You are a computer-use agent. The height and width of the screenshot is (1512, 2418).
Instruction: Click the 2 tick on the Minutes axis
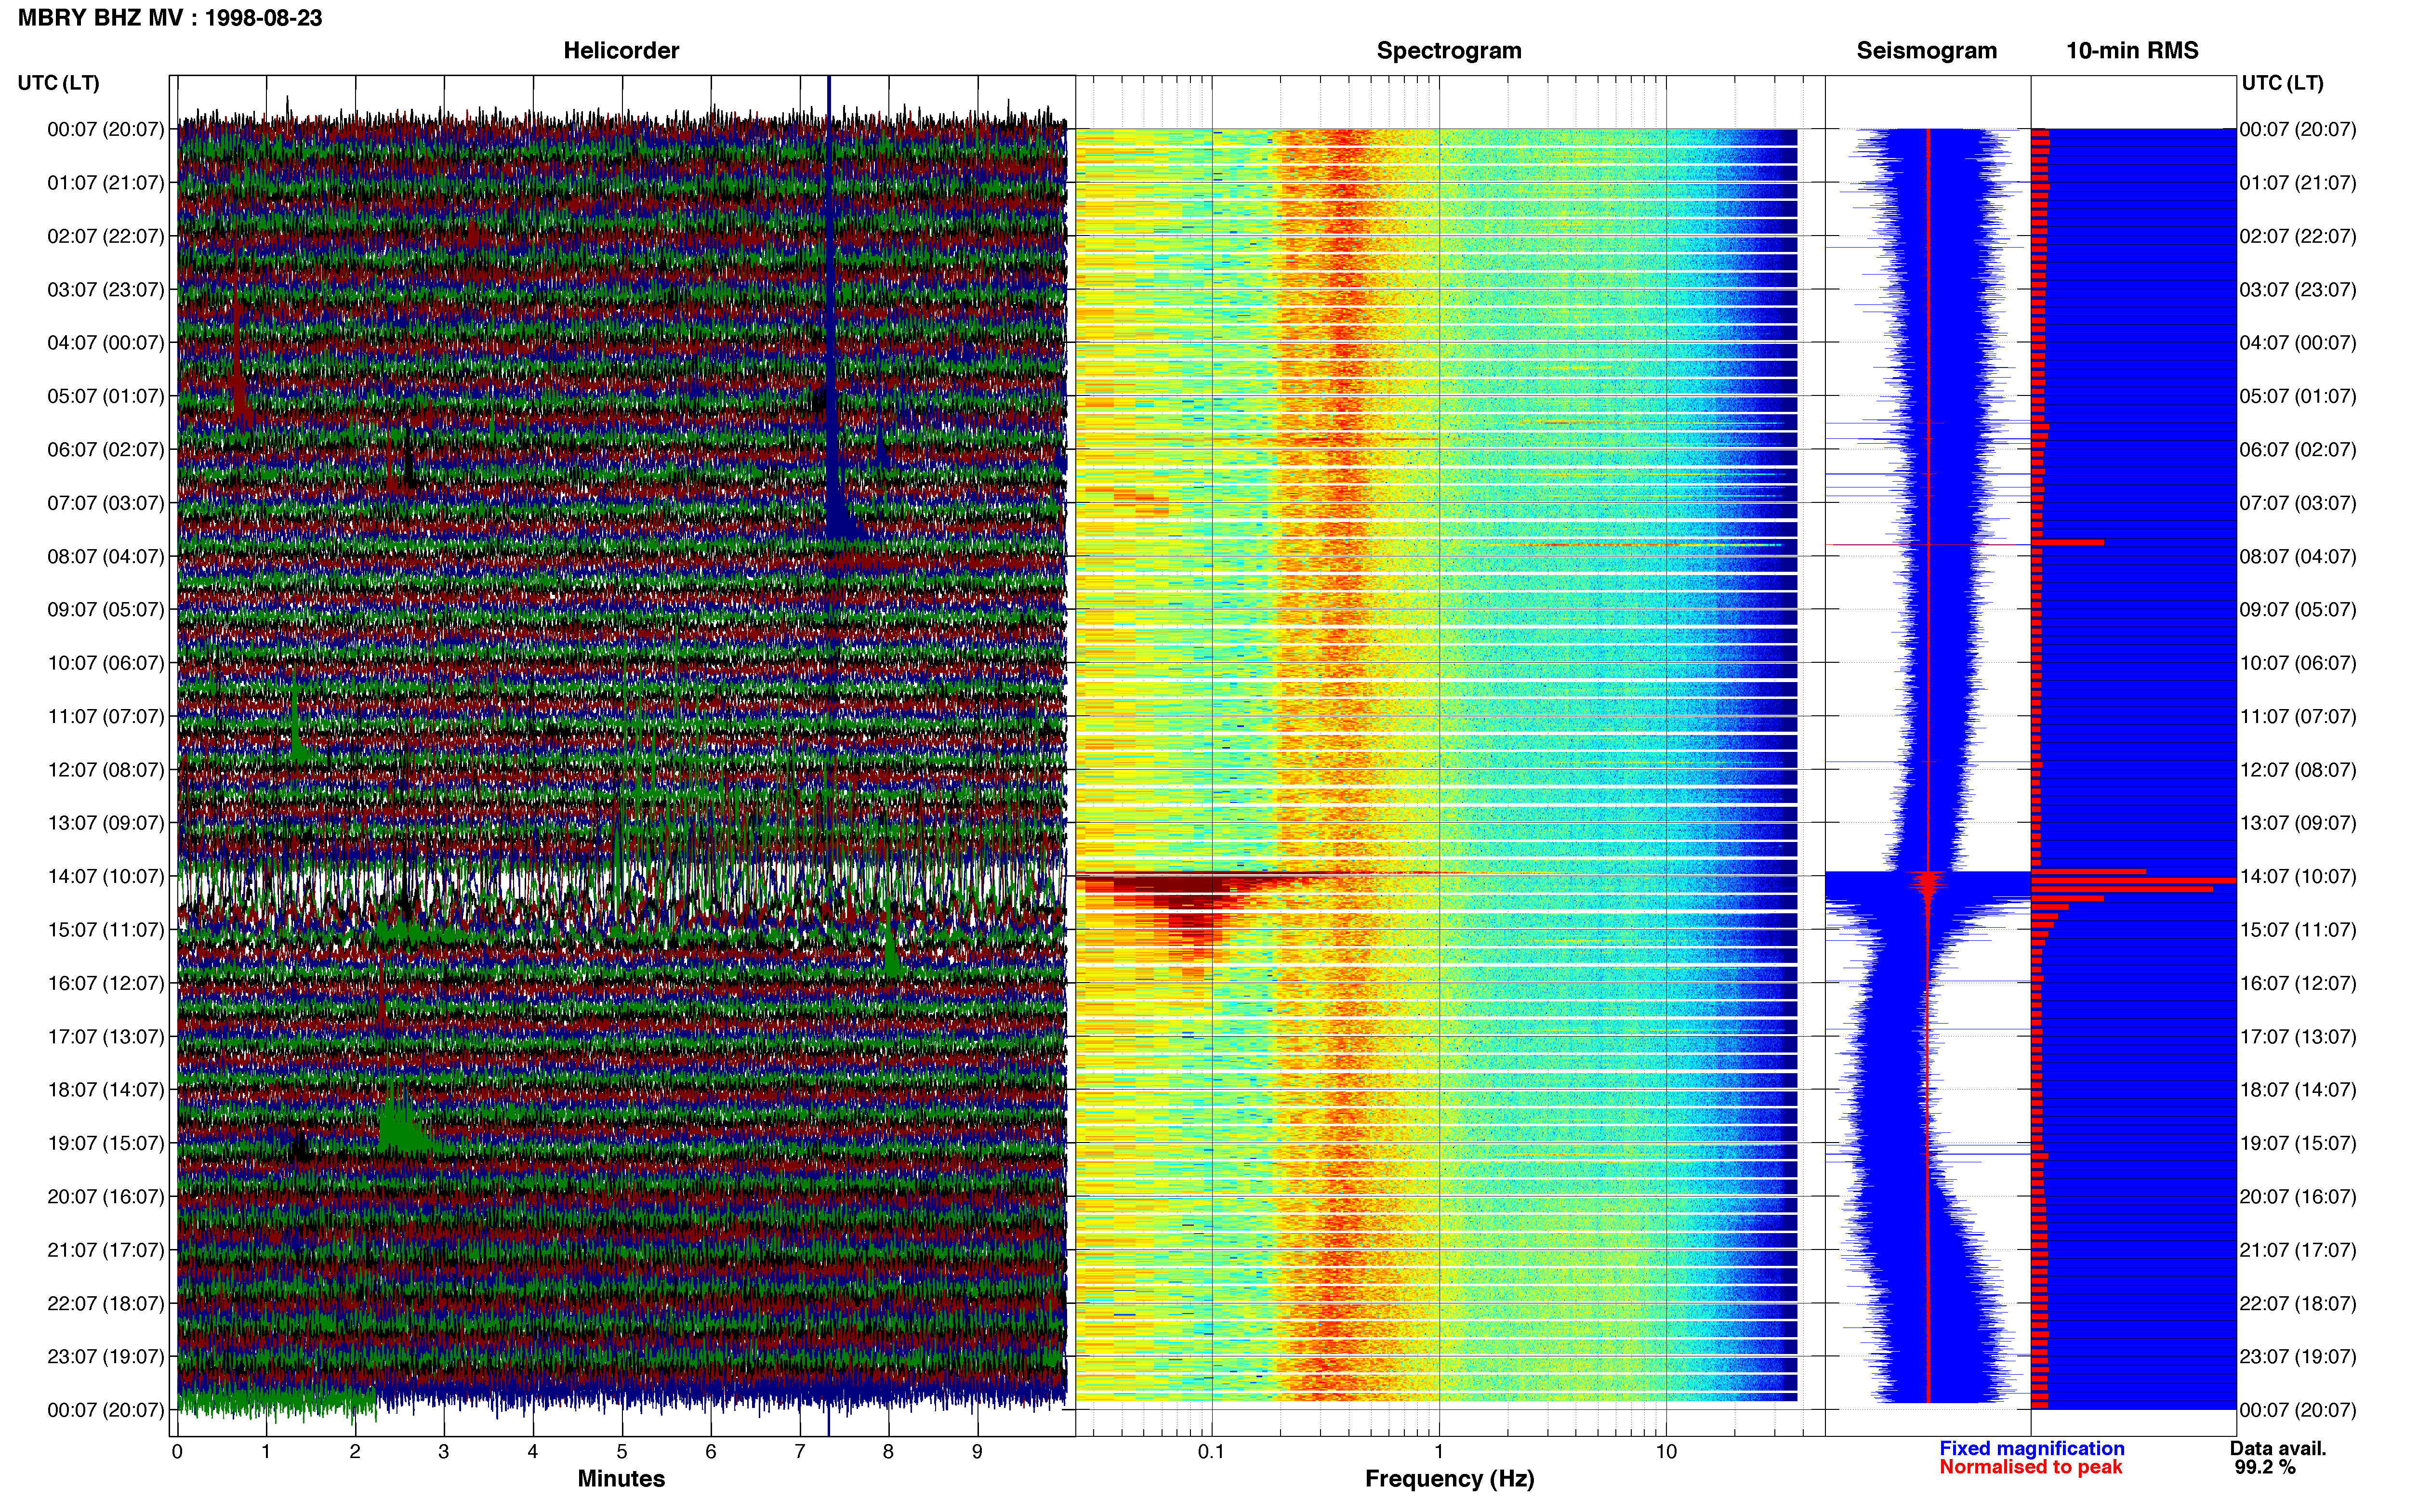pos(355,1452)
